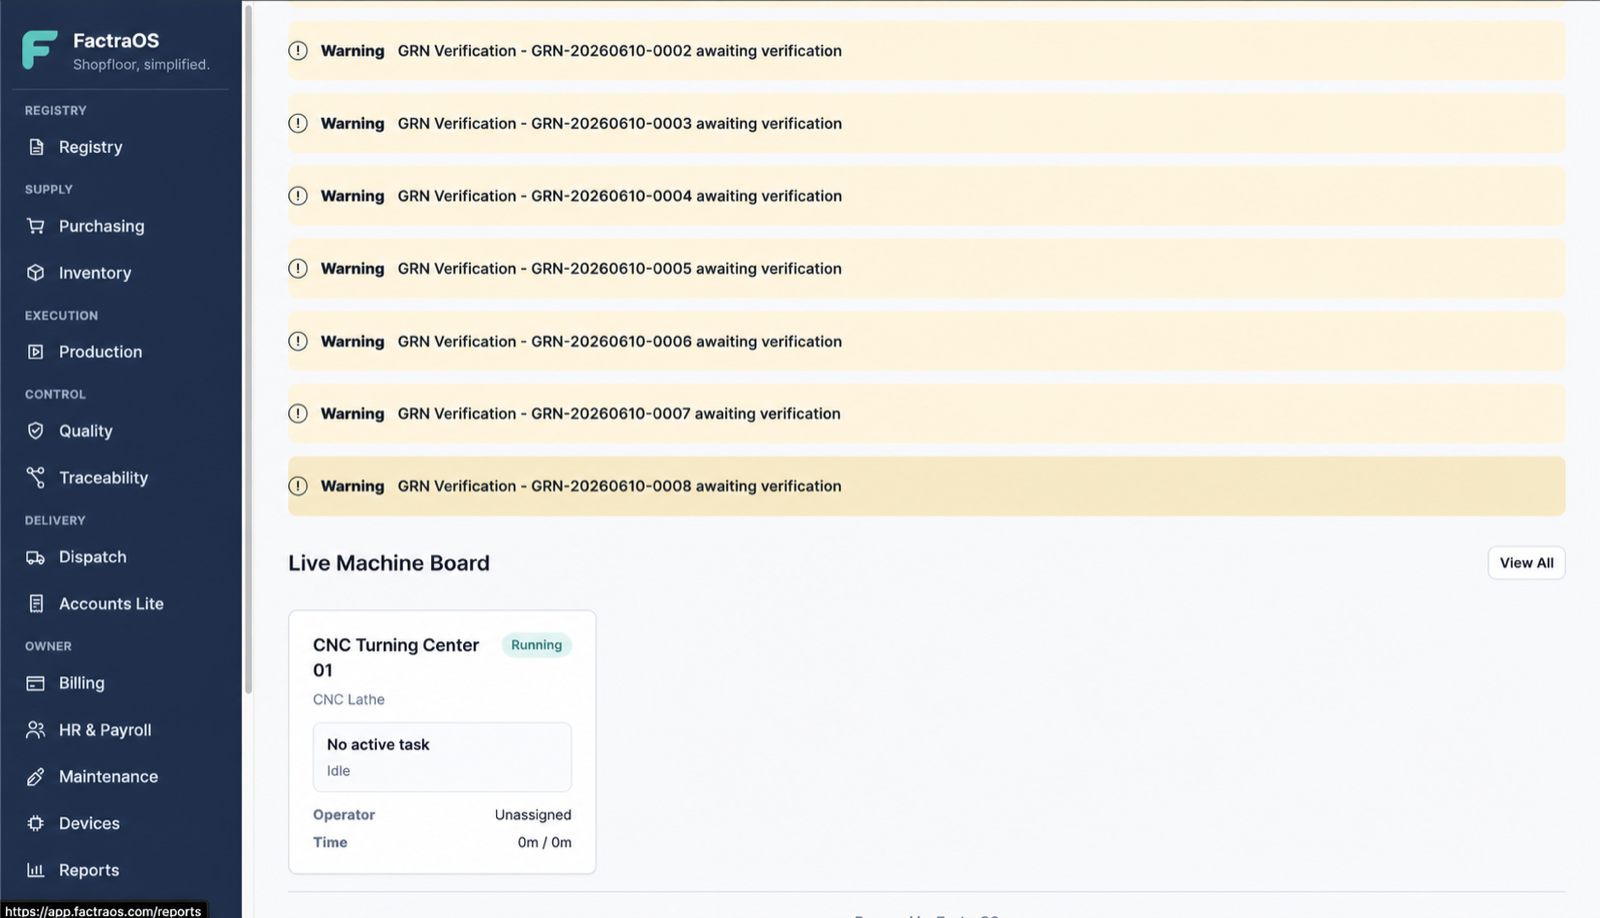Click the Maintenance wrench icon
Image resolution: width=1600 pixels, height=918 pixels.
click(36, 777)
